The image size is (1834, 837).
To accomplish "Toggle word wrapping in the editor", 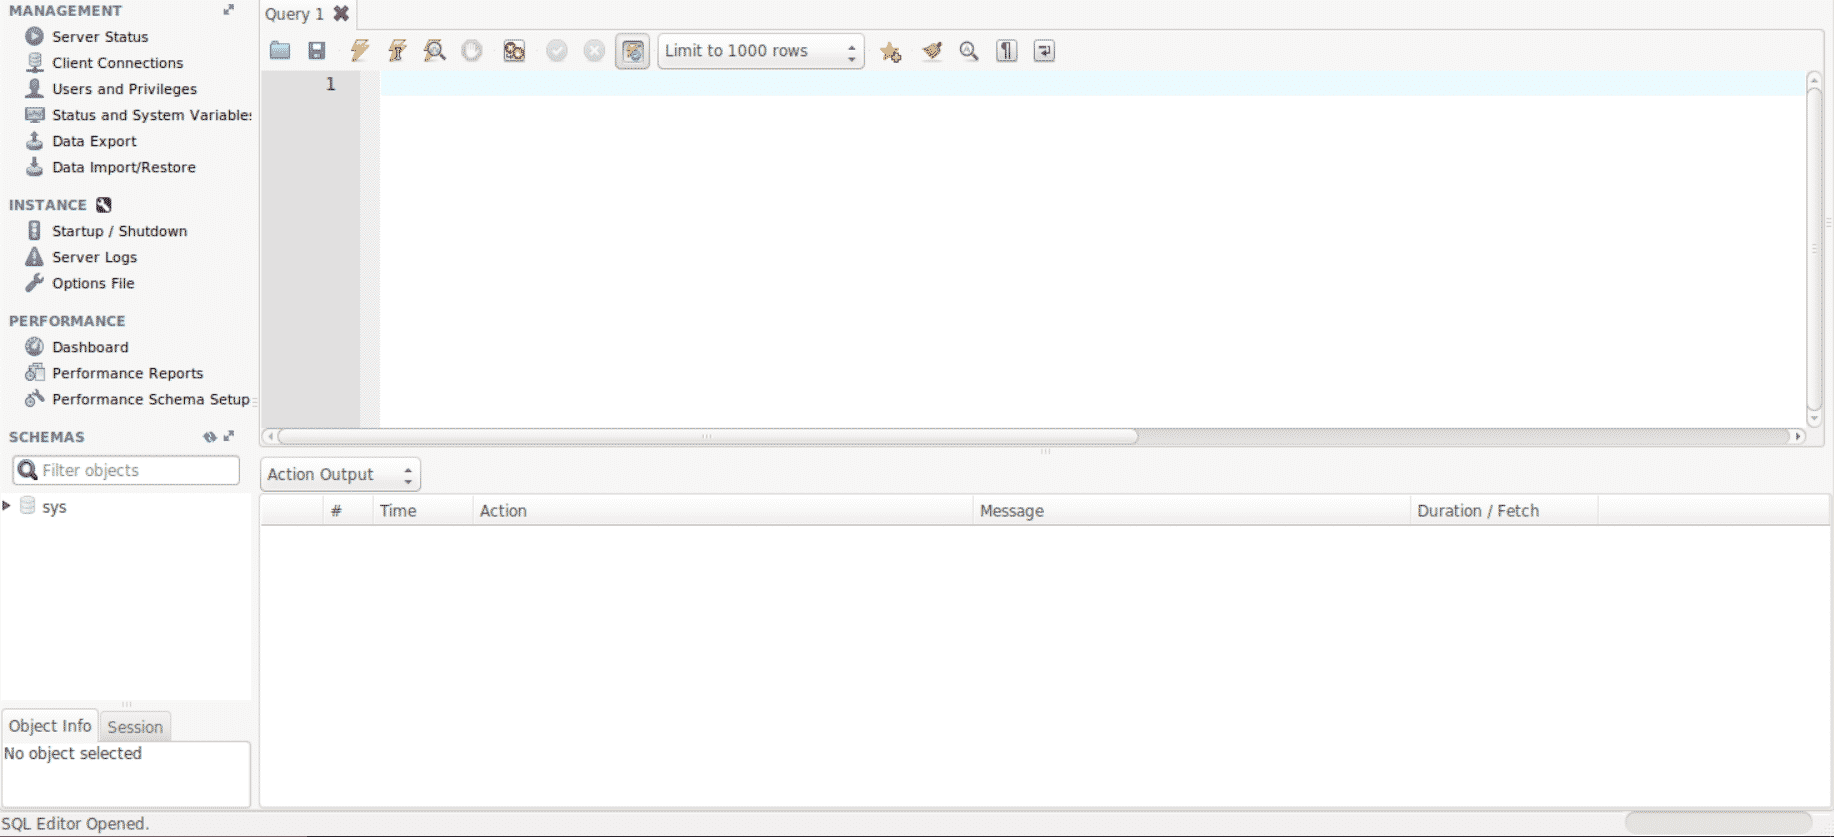I will pos(1044,51).
